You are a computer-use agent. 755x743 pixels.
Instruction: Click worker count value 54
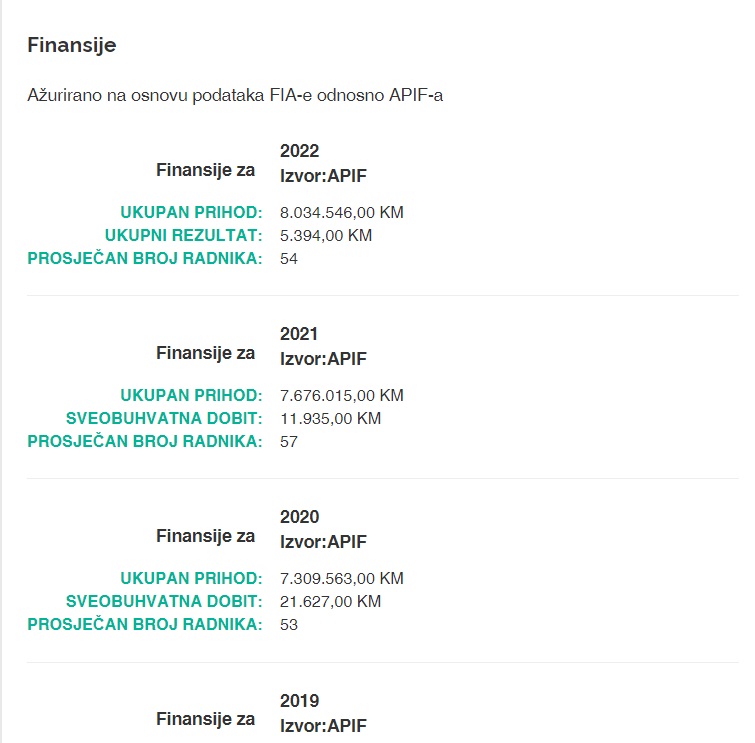point(290,258)
